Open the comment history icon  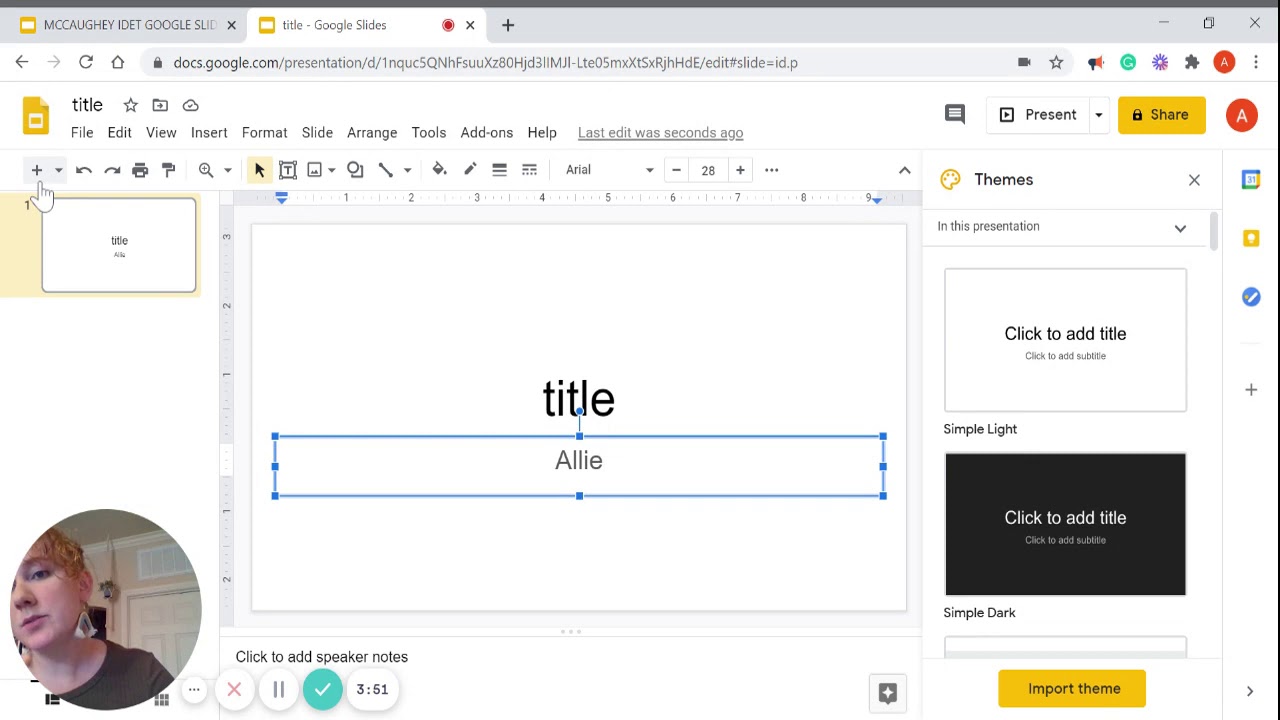955,114
